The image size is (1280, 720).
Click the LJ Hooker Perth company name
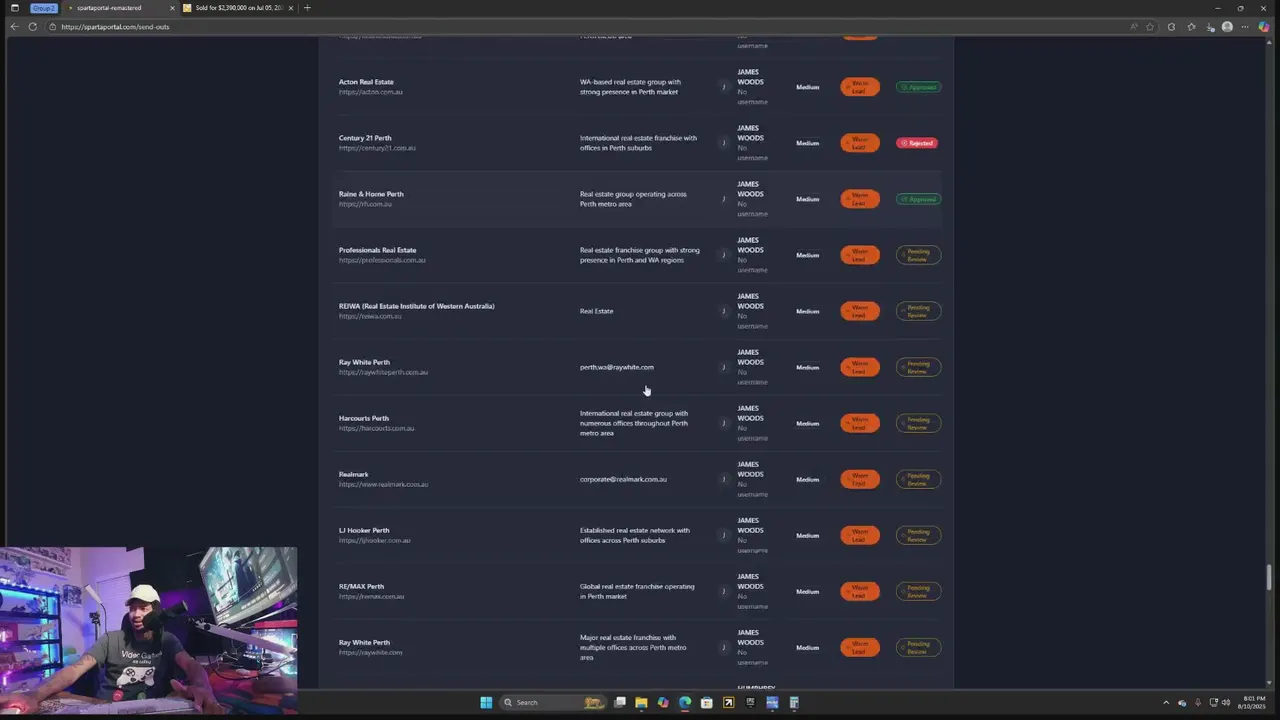[x=364, y=530]
